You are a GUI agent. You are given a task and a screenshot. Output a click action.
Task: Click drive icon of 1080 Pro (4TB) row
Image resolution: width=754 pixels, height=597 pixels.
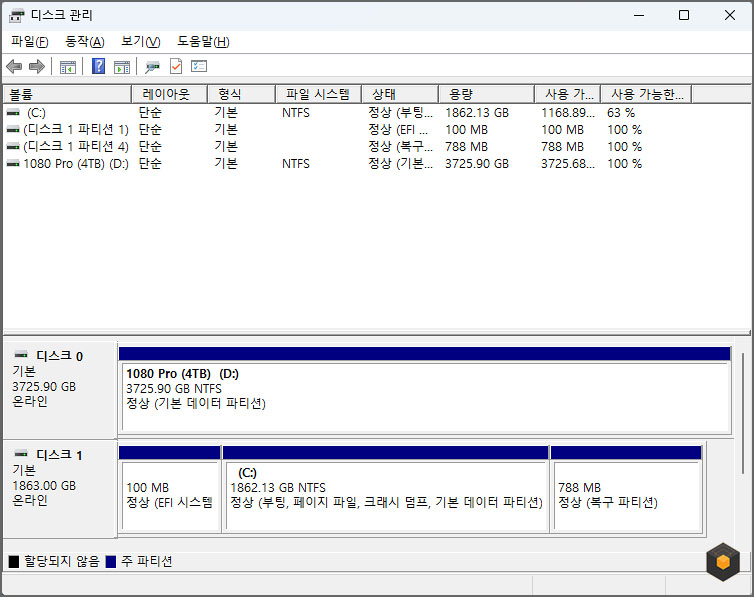[x=13, y=164]
